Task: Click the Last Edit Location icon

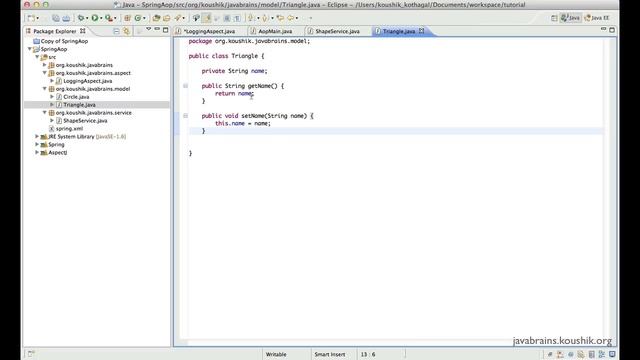Action: coord(280,18)
